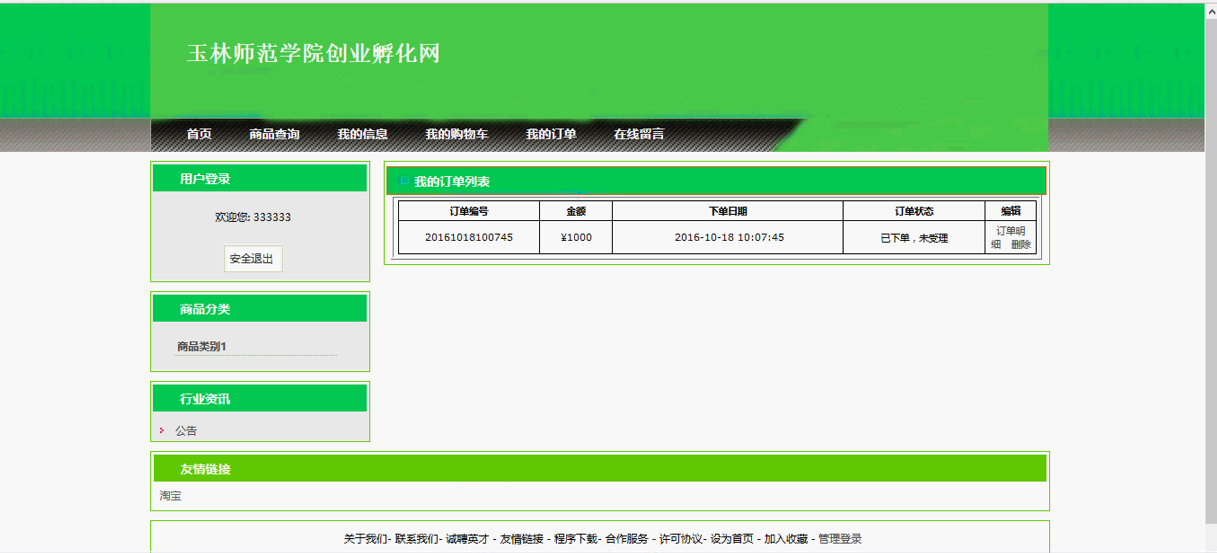The image size is (1217, 553).
Task: Click the 订单编号 column header
Action: (x=469, y=211)
